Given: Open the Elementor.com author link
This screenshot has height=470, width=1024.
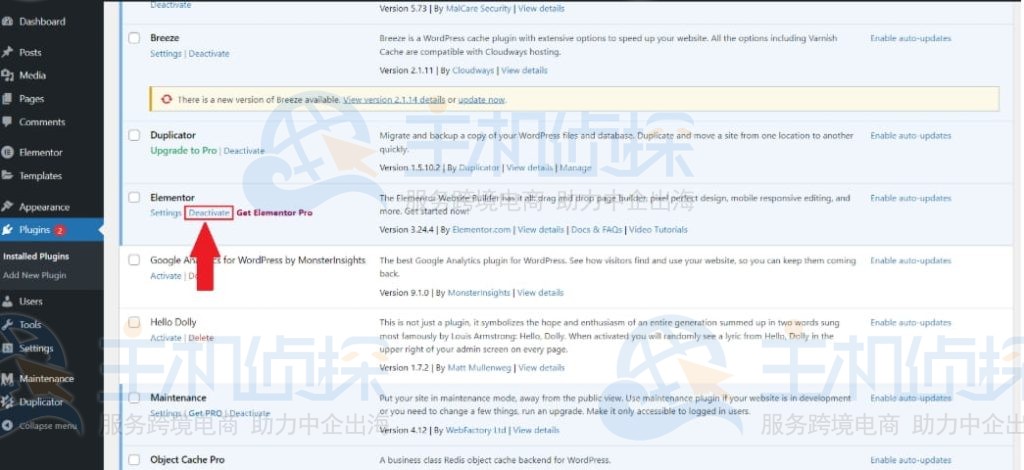Looking at the screenshot, I should [481, 230].
